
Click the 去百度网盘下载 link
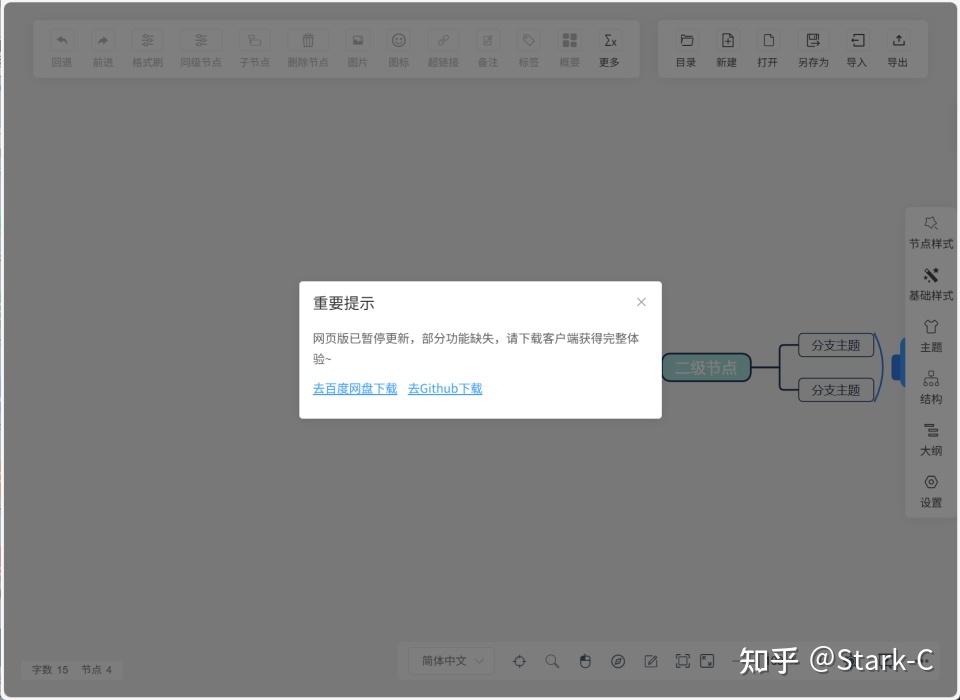[355, 389]
